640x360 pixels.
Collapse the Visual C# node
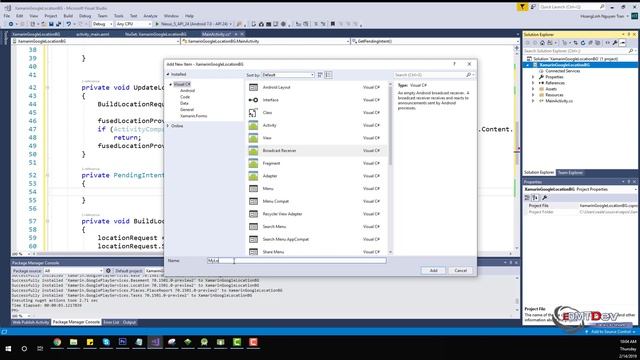point(171,84)
